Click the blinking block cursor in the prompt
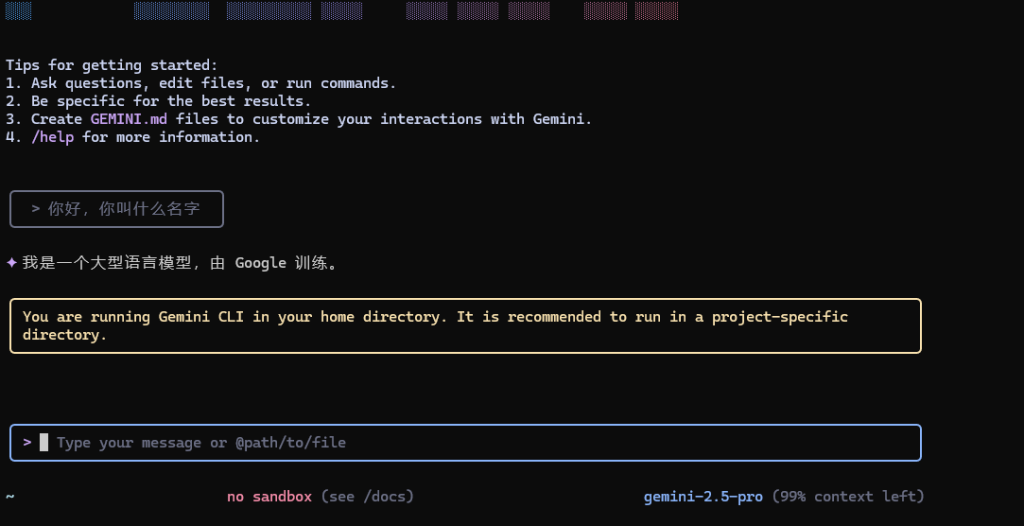Viewport: 1024px width, 526px height. pos(44,442)
